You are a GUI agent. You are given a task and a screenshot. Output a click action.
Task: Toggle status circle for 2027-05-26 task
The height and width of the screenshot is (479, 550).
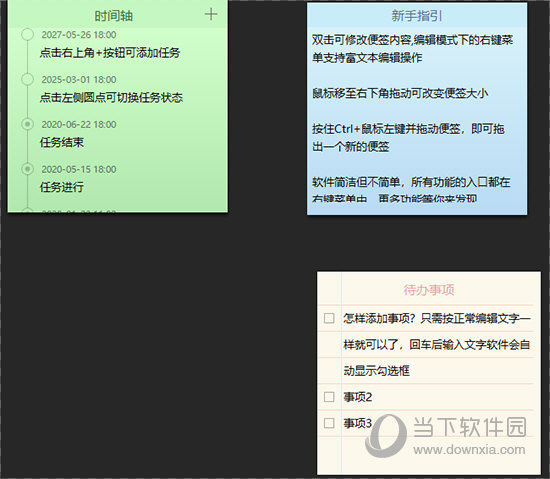click(27, 35)
